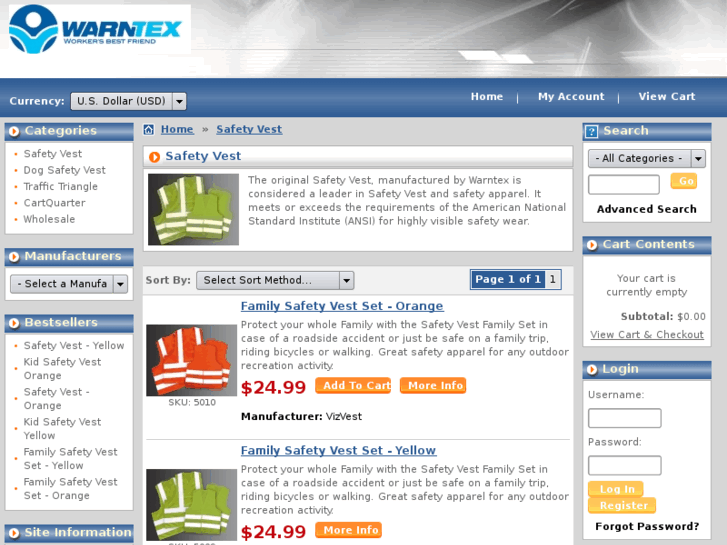Image resolution: width=727 pixels, height=545 pixels.
Task: Open My Account in top navigation
Action: [571, 96]
